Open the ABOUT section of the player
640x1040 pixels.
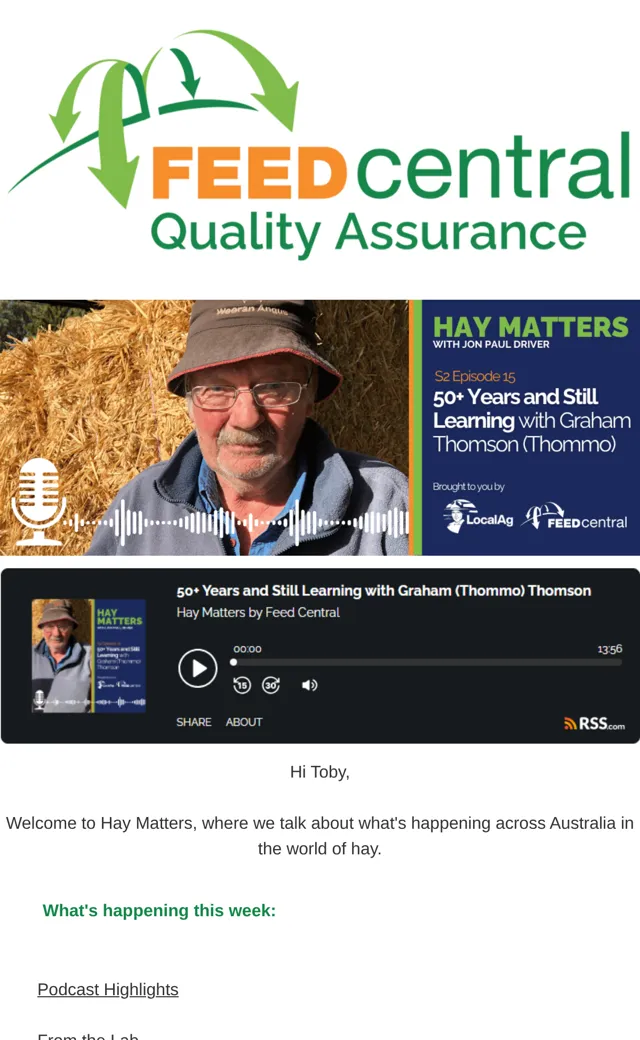tap(244, 722)
